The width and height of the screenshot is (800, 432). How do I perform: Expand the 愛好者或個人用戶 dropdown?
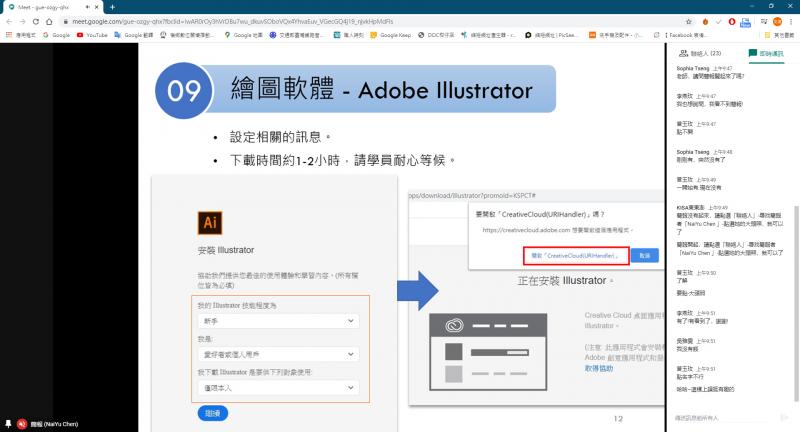pos(279,354)
